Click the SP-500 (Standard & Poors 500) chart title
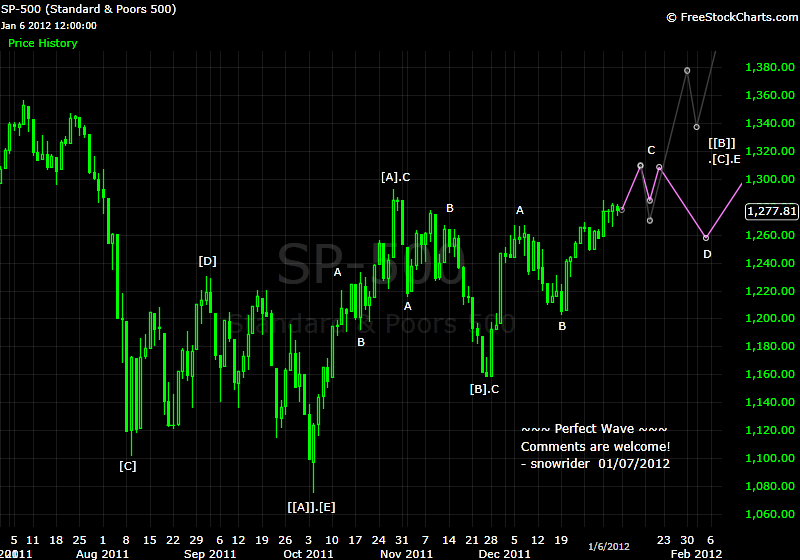 [88, 9]
